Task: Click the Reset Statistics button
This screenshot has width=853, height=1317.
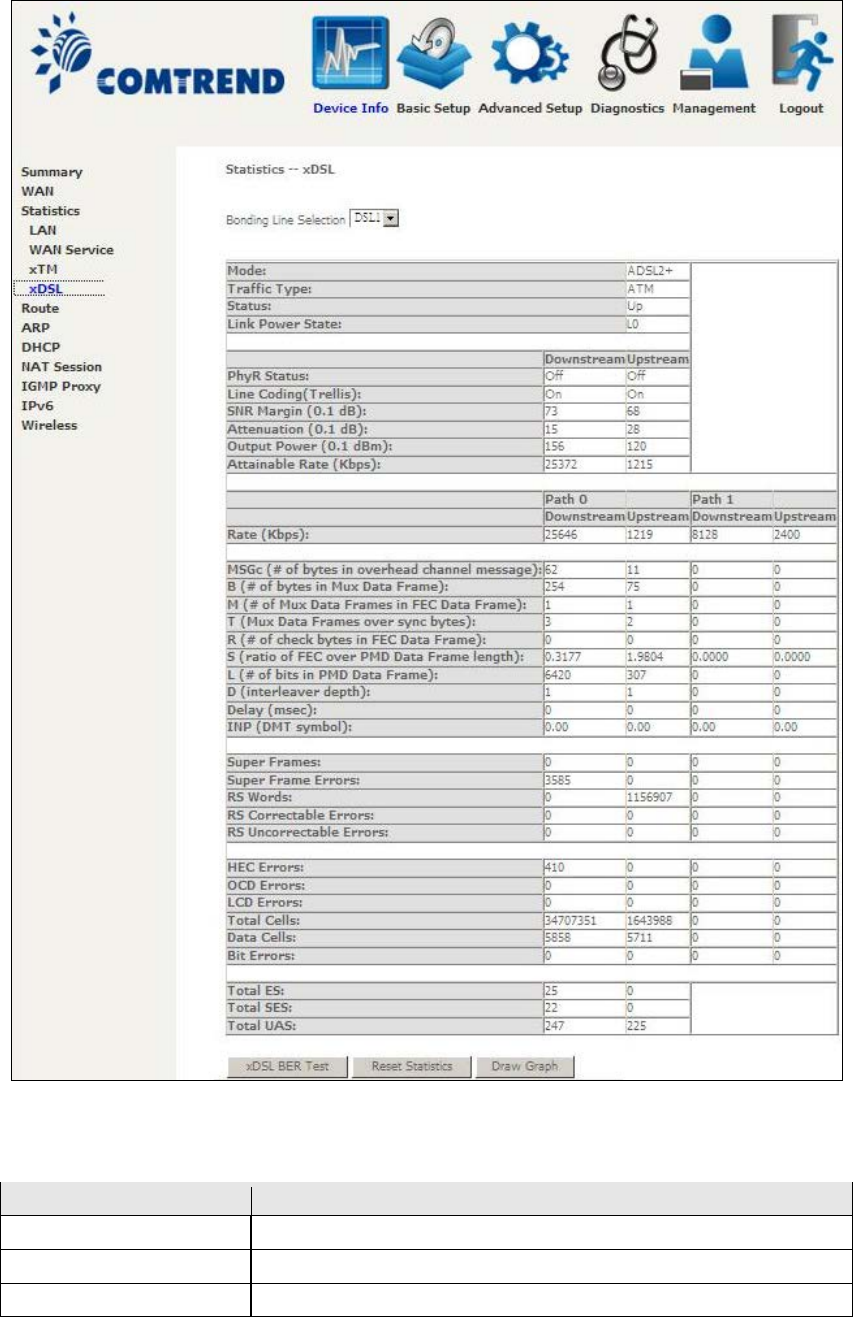Action: (x=411, y=1066)
